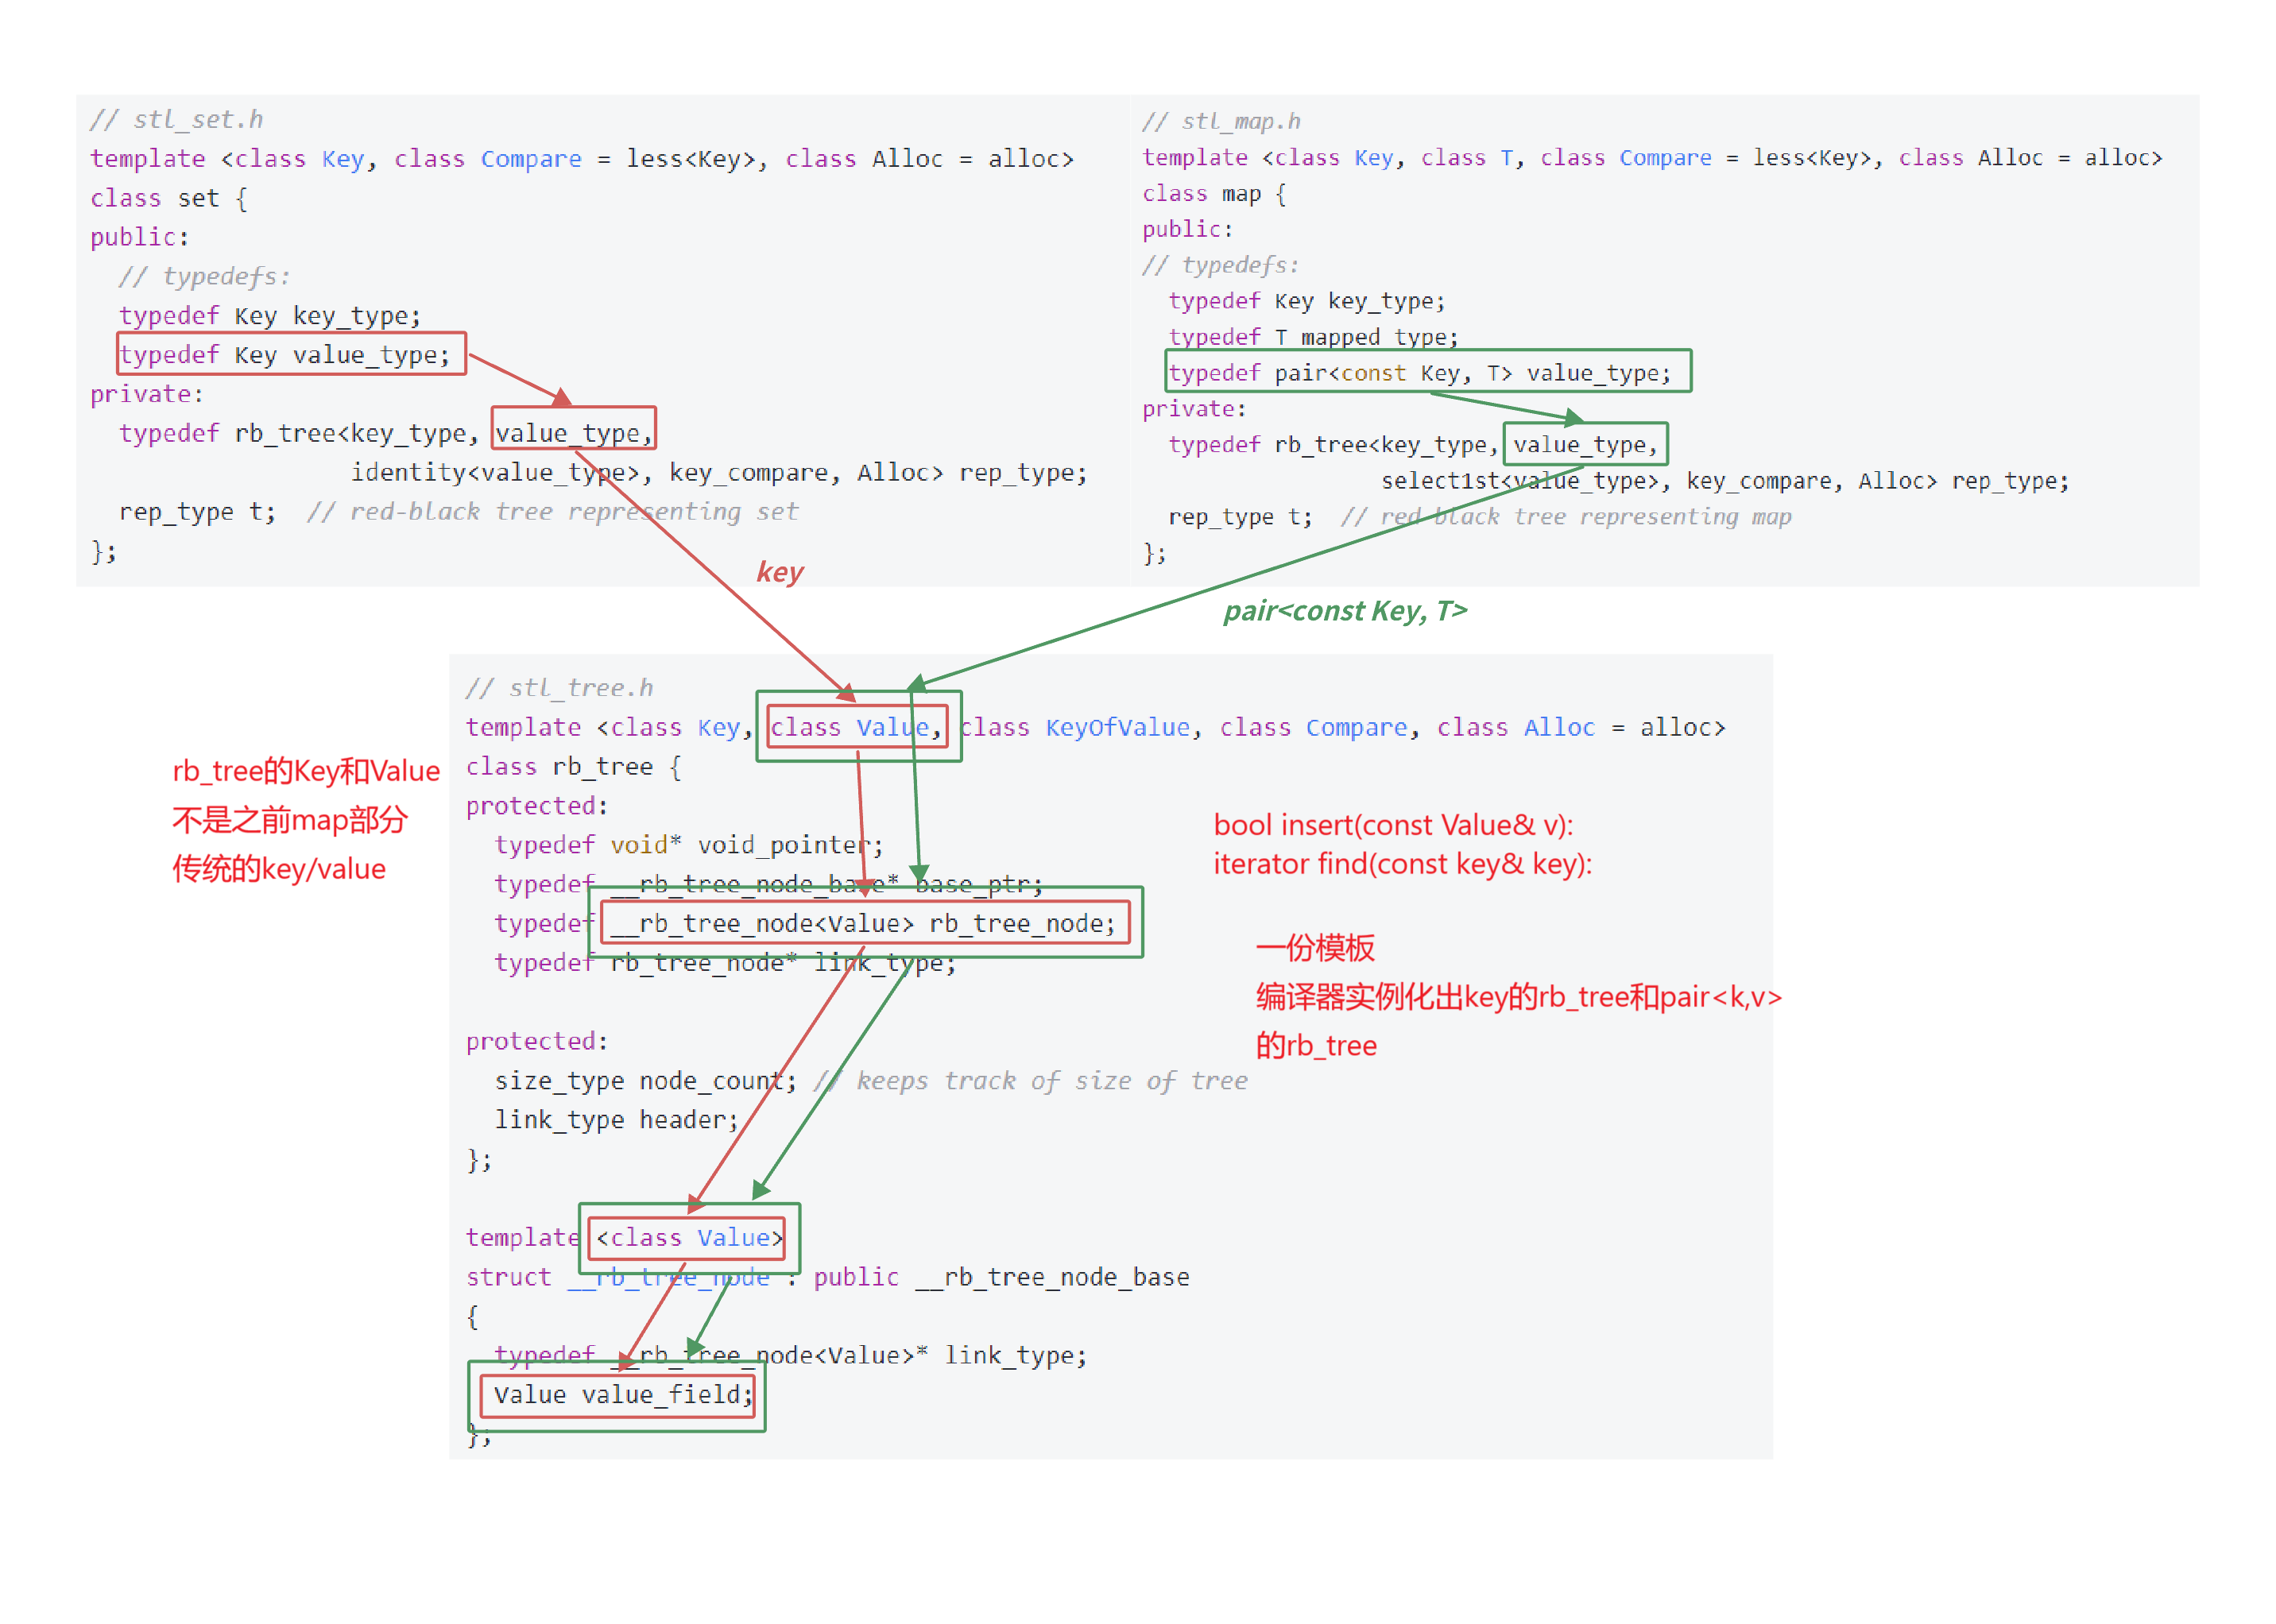Click the 'rb_tree的Key和Value' annotation
The image size is (2276, 1624).
click(306, 771)
